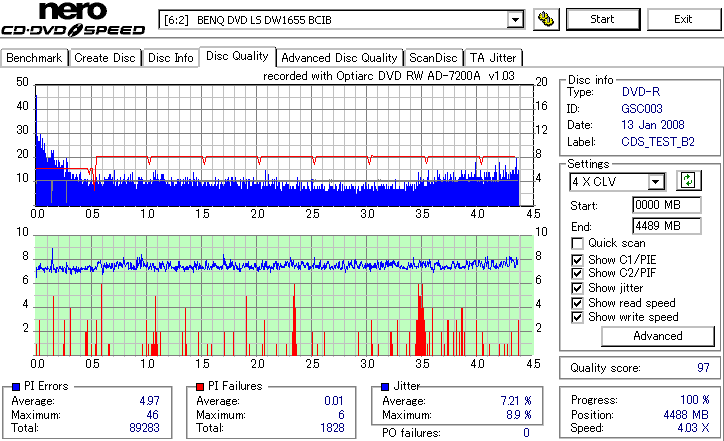Click the label CDS_TEST_B2
The image size is (724, 441).
(658, 142)
